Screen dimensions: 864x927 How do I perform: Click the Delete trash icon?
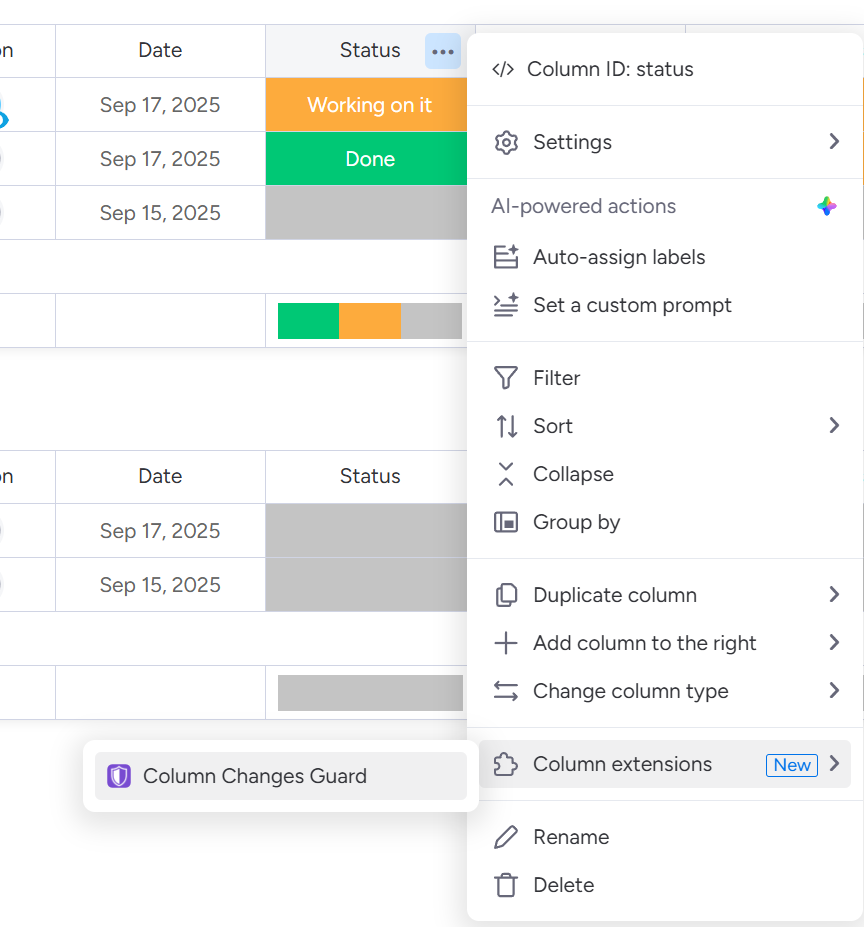coord(506,885)
